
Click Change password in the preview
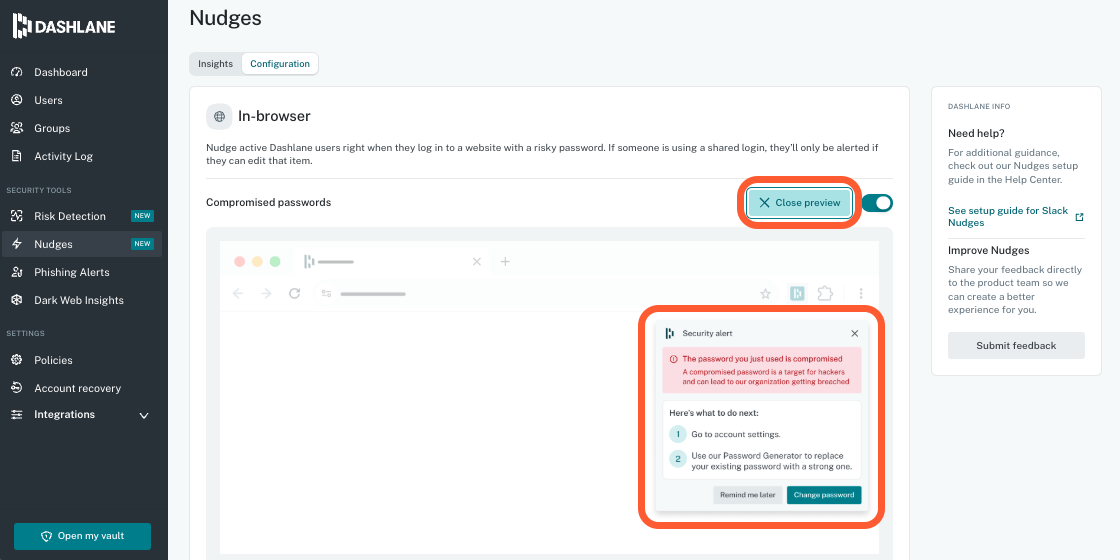[x=824, y=495]
